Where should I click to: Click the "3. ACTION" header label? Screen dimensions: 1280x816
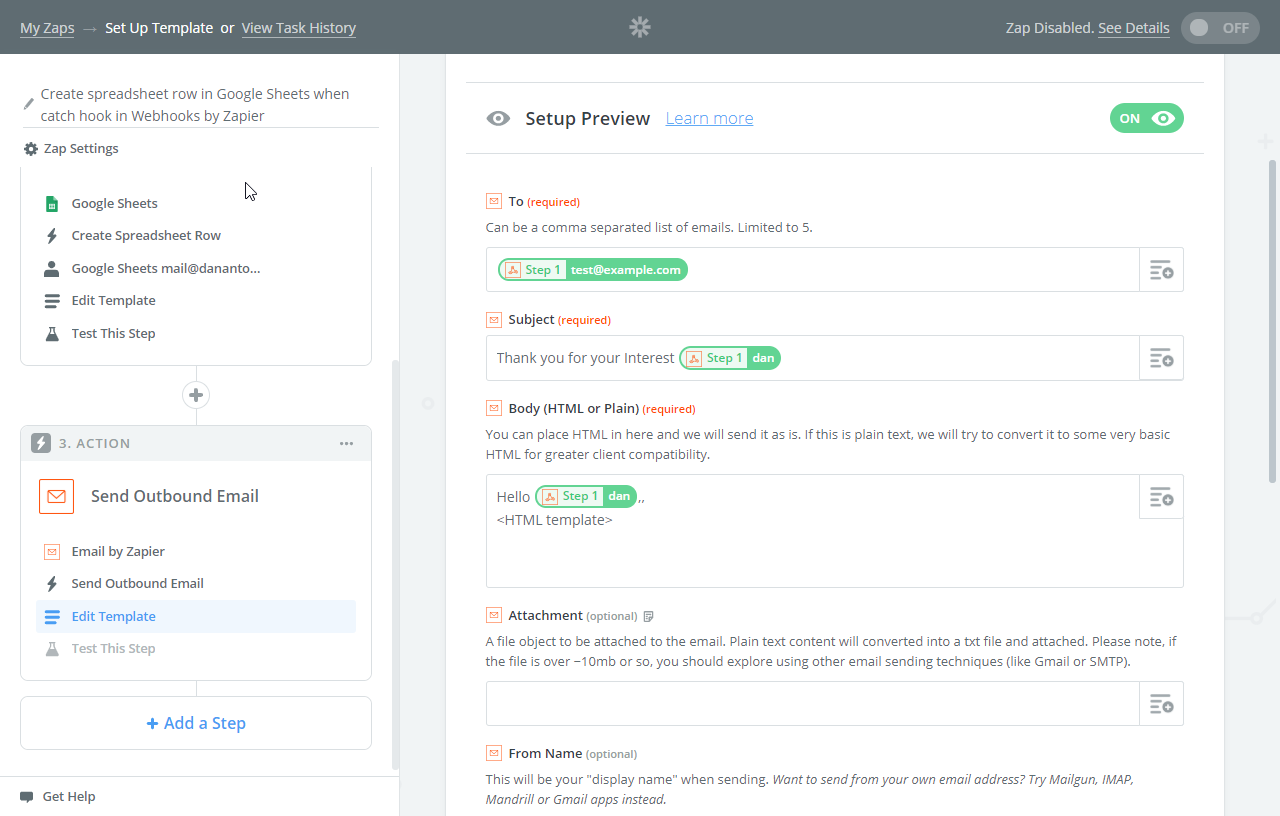(x=94, y=443)
